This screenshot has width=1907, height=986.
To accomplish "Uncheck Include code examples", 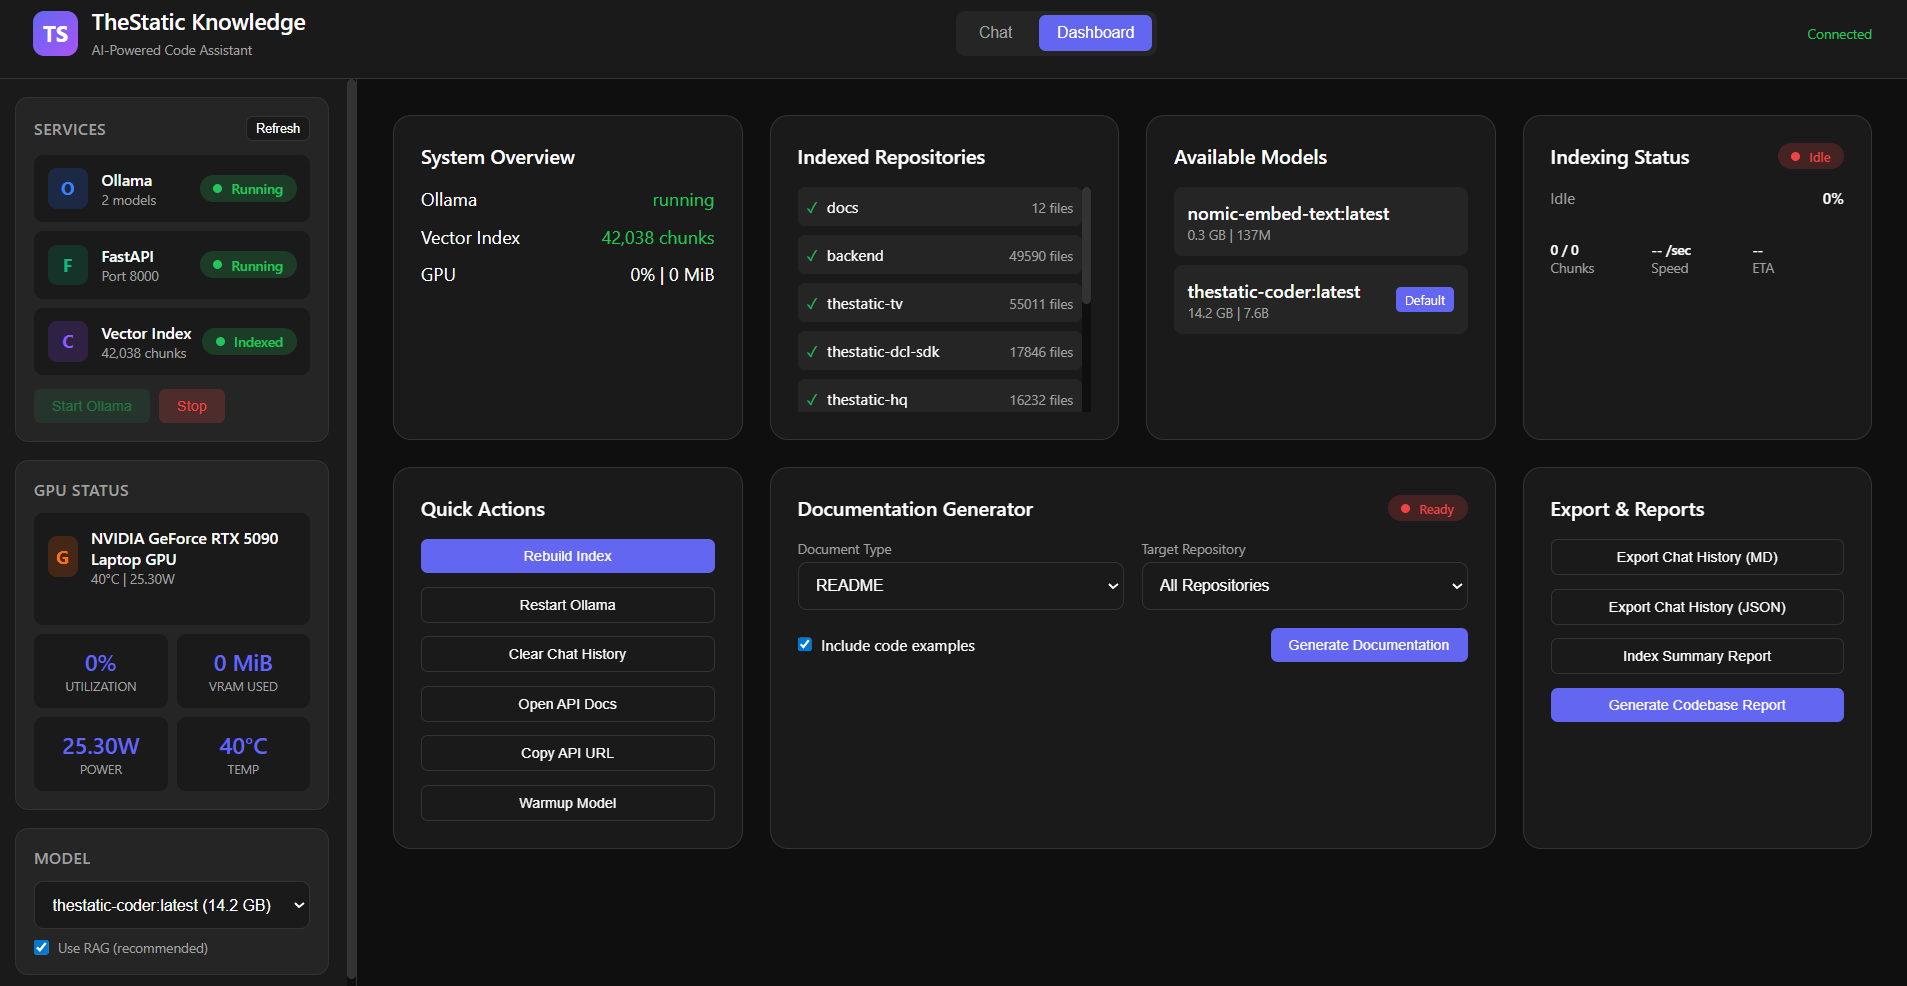I will coord(805,645).
